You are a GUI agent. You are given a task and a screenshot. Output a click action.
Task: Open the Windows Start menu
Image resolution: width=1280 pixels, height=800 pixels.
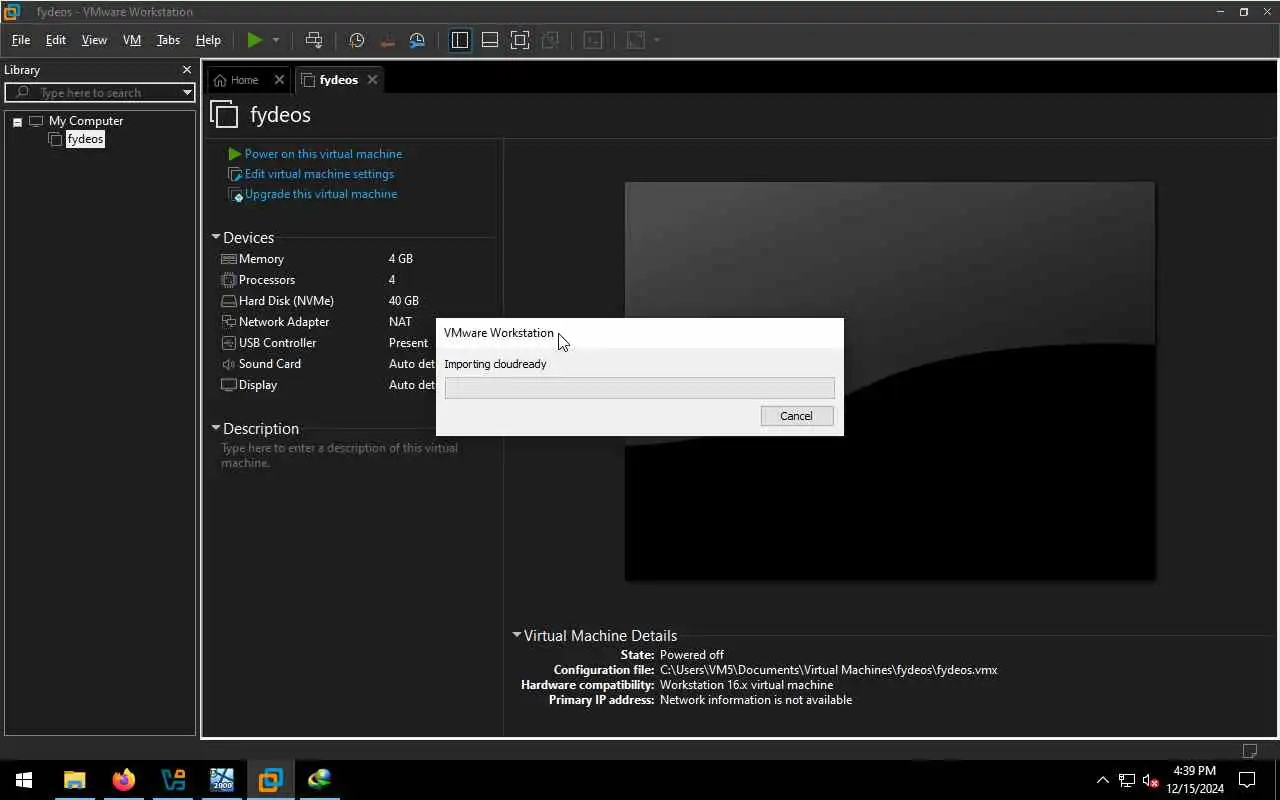[24, 780]
